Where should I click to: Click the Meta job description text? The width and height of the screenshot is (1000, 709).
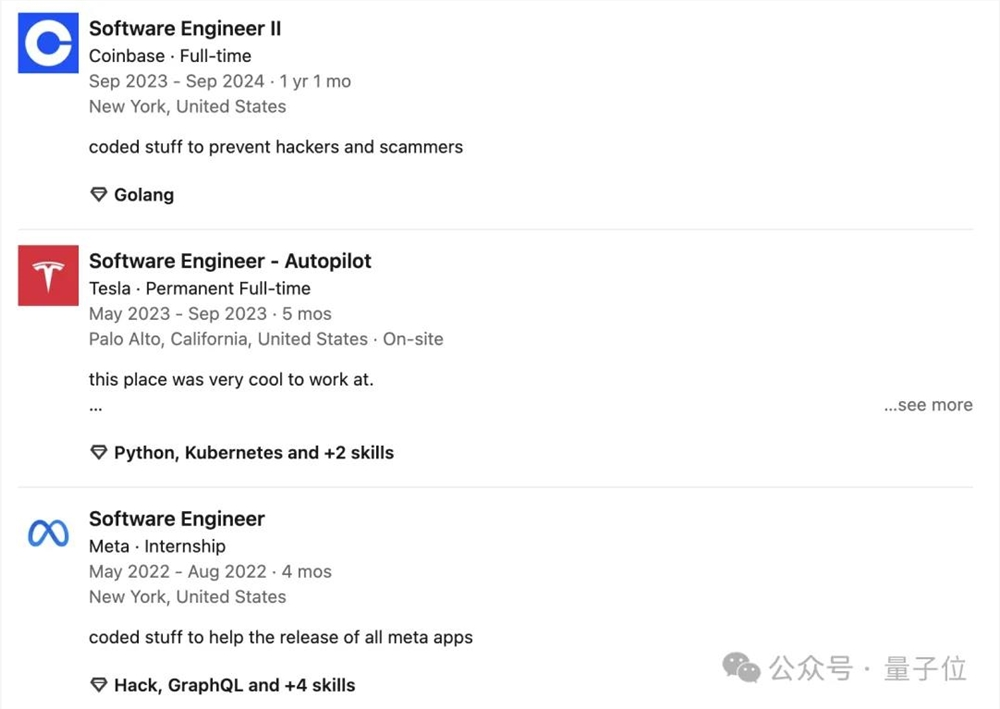[281, 637]
